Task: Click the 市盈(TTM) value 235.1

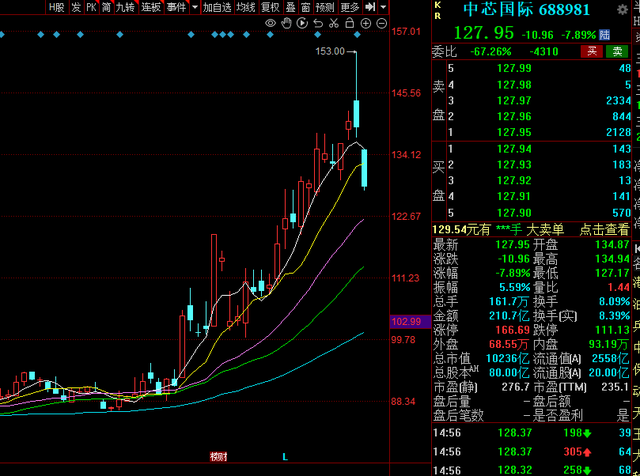Action: (614, 387)
